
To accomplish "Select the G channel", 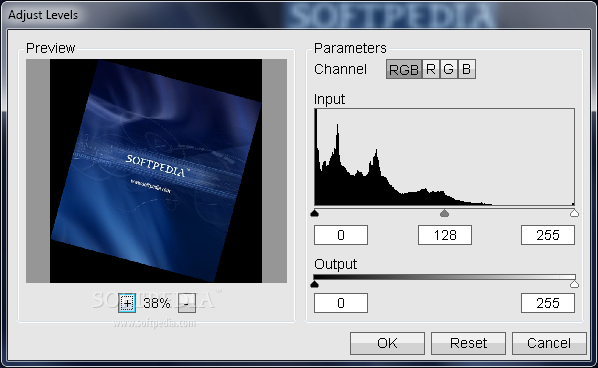I will point(449,69).
